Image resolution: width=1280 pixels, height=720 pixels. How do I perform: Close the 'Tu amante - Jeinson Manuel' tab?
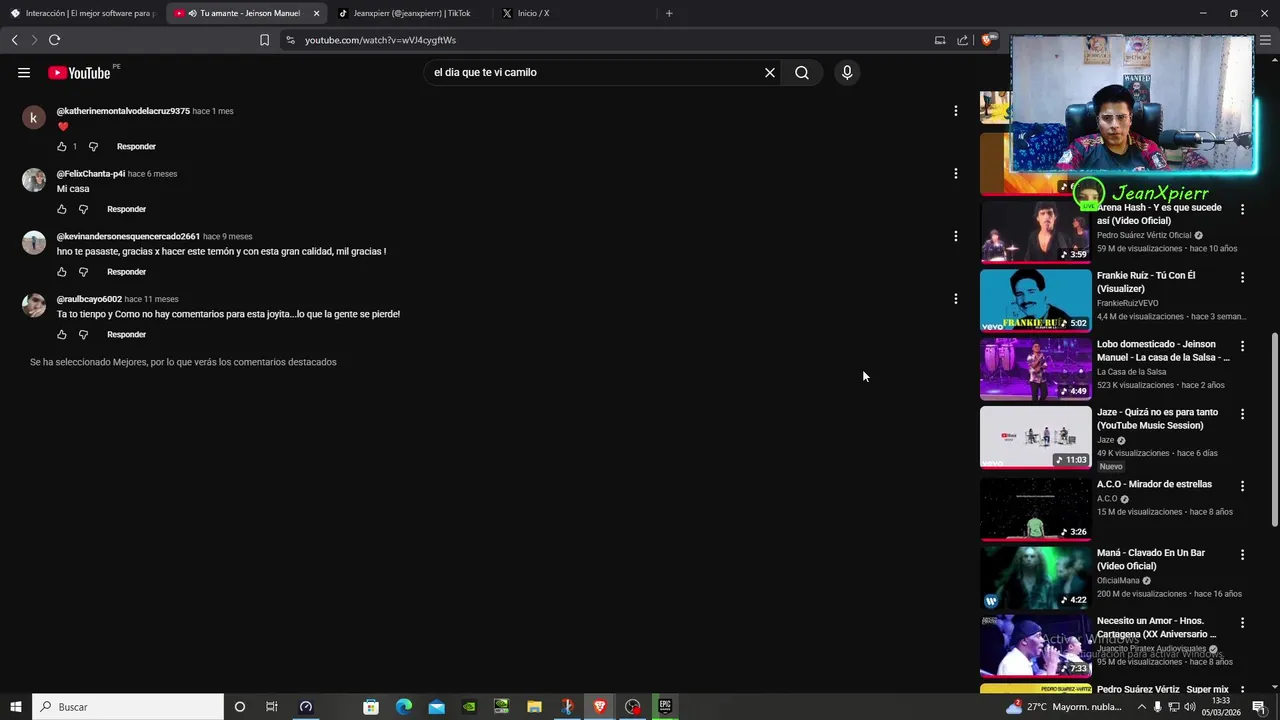pos(316,13)
